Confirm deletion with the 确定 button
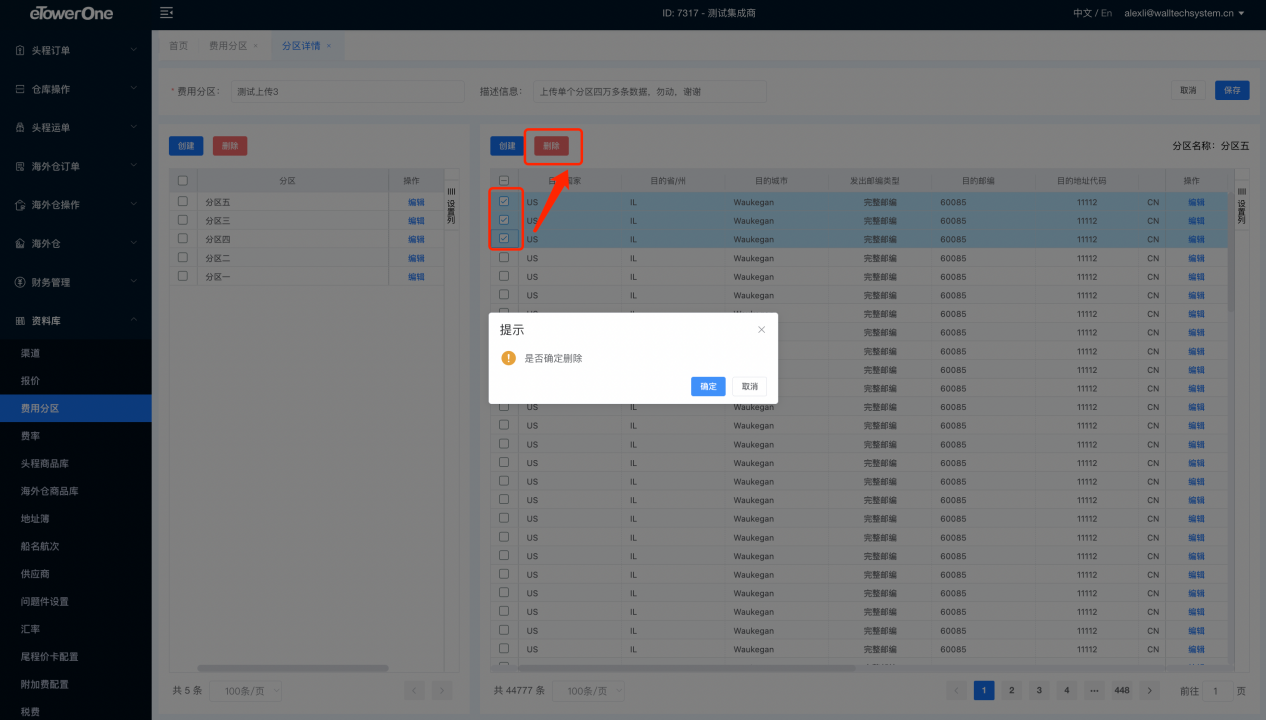Viewport: 1266px width, 720px height. pos(708,386)
